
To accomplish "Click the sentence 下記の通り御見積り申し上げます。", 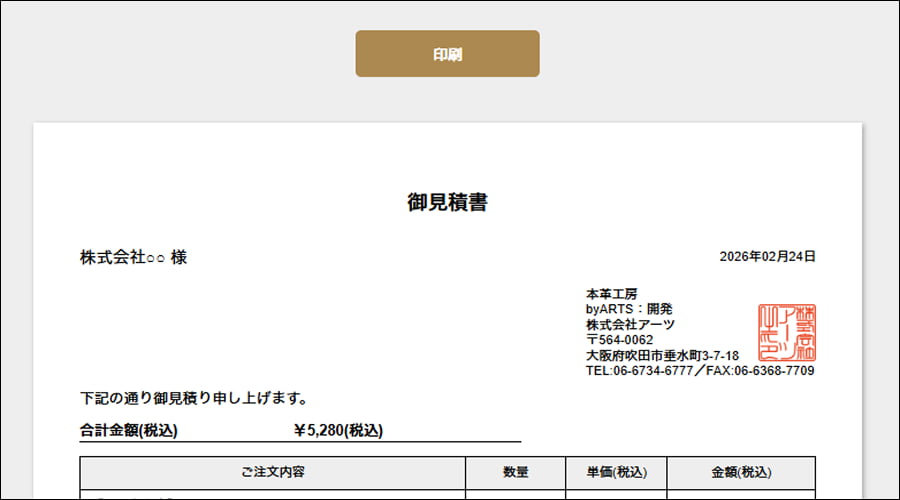I will [195, 398].
